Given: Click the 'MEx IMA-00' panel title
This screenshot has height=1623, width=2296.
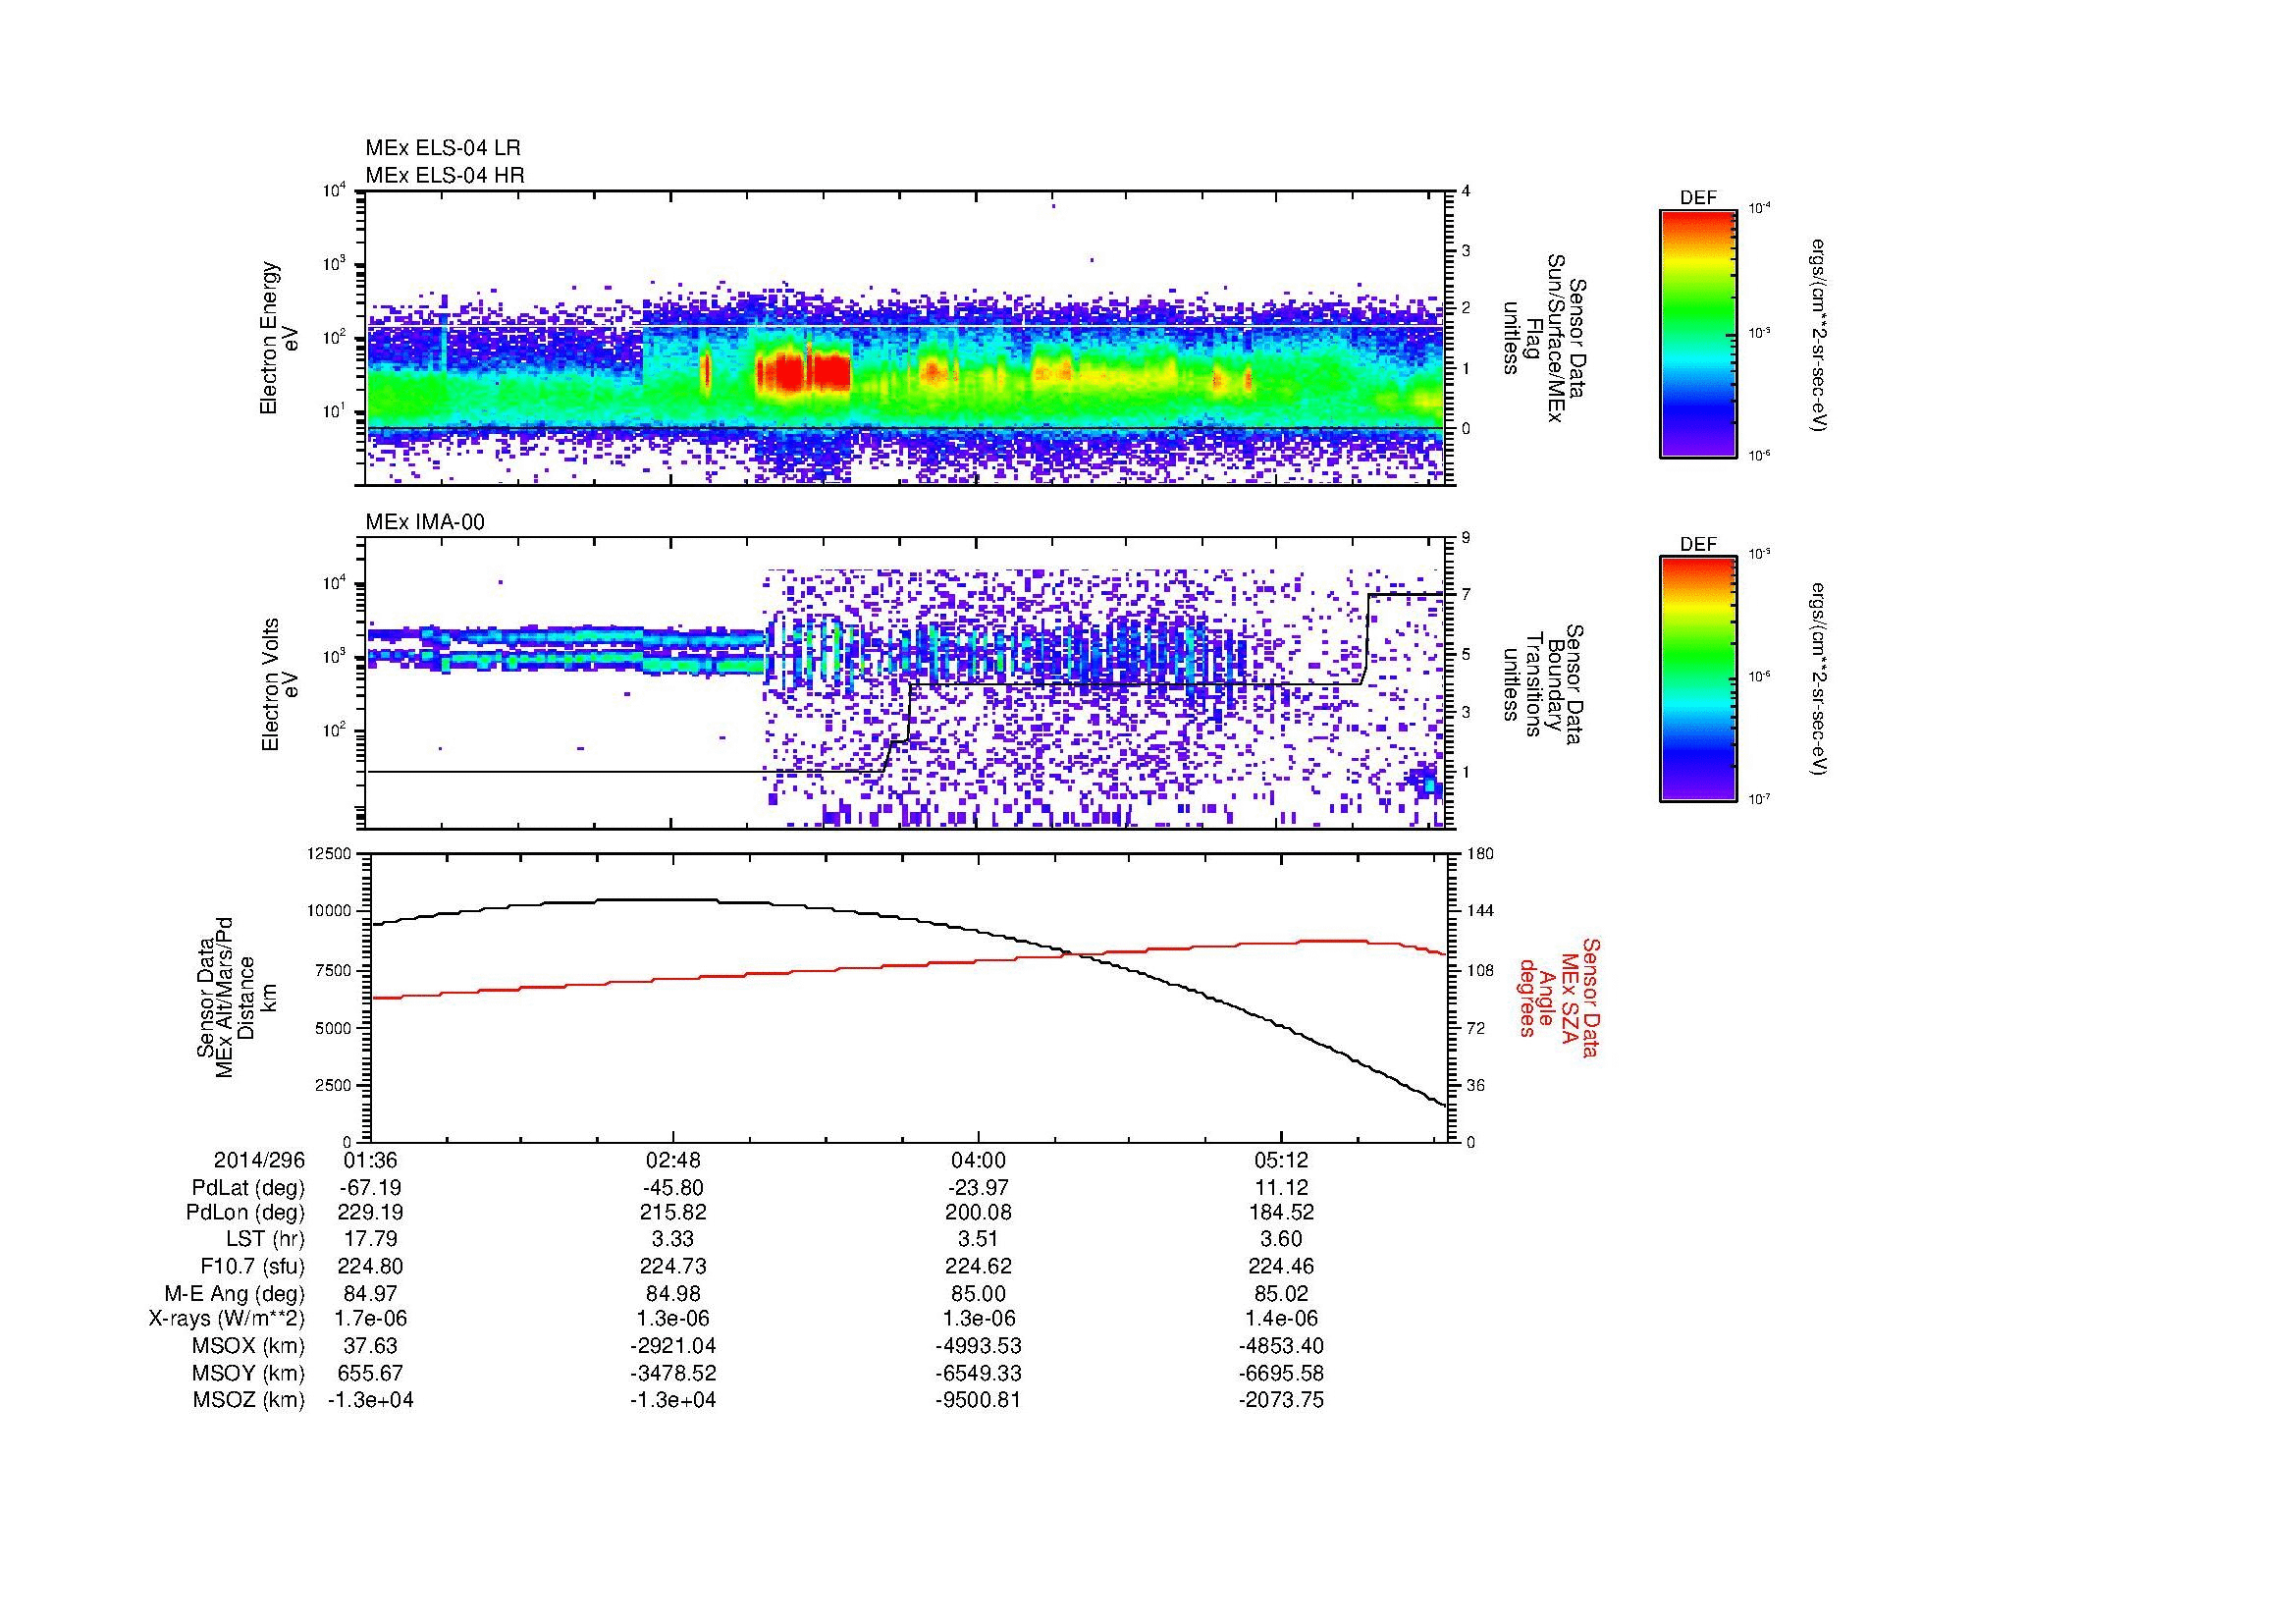Looking at the screenshot, I should tap(425, 522).
